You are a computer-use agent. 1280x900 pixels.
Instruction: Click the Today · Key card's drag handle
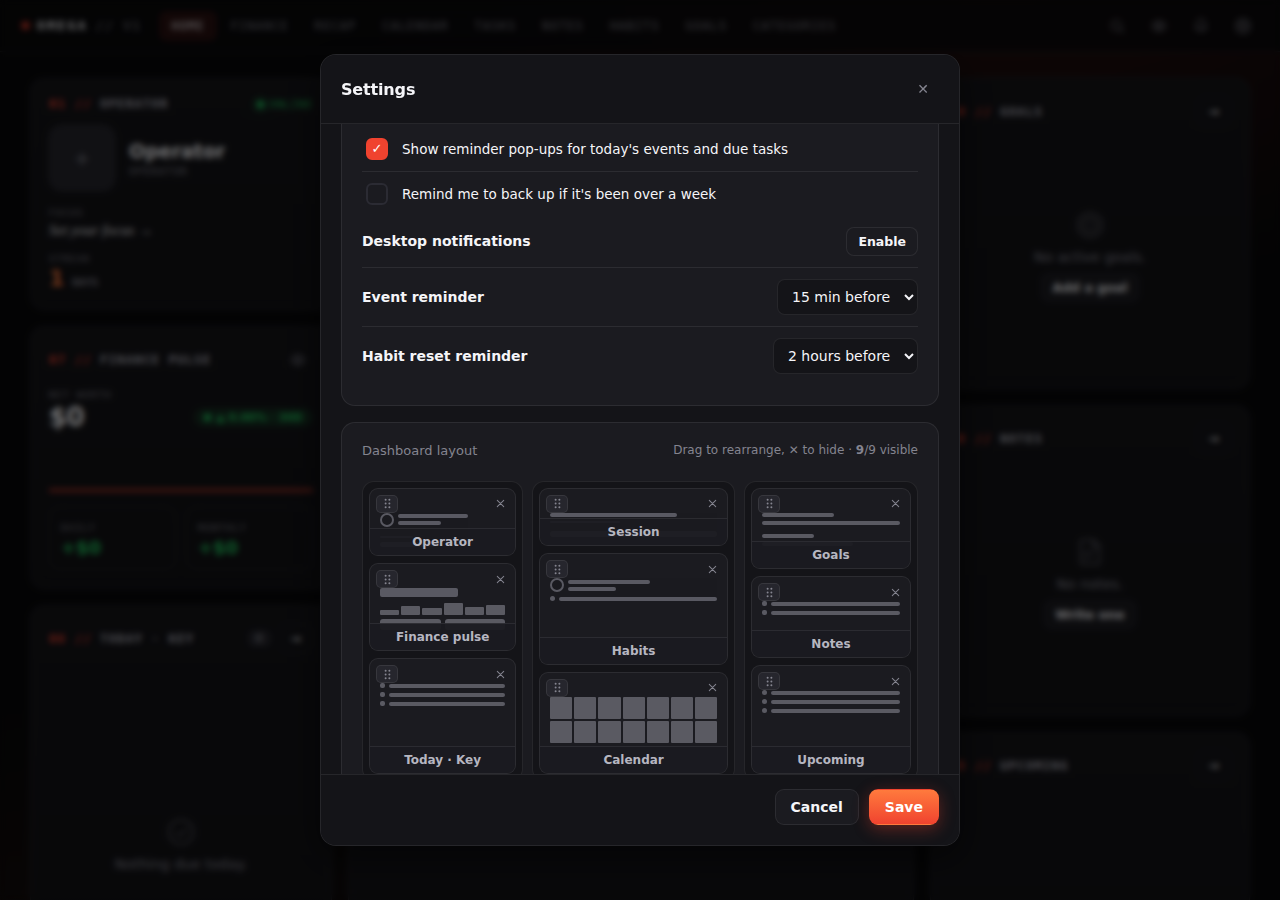coord(387,674)
